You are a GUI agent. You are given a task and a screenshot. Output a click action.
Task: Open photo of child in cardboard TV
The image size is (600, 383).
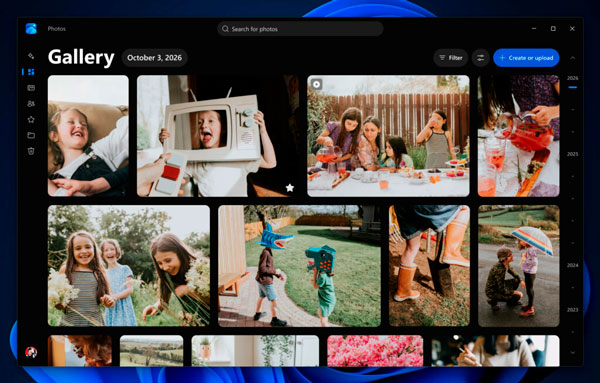point(218,136)
